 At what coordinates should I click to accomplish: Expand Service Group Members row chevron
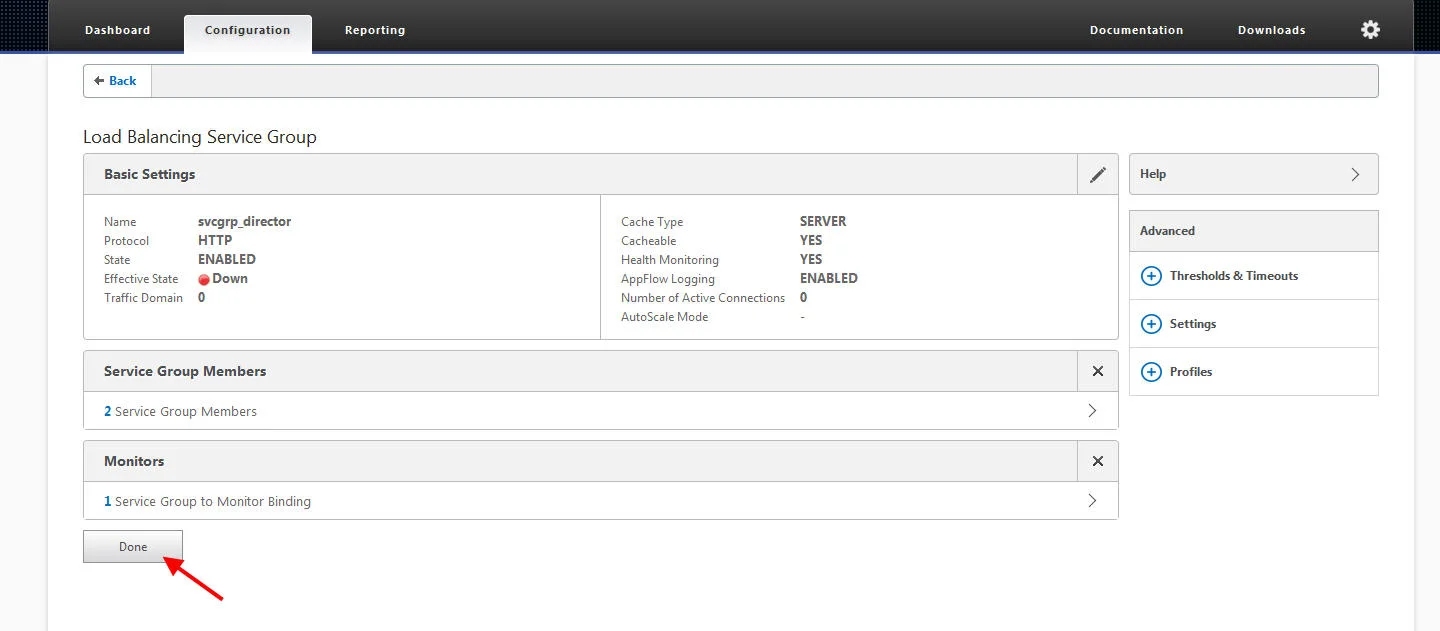click(1092, 411)
